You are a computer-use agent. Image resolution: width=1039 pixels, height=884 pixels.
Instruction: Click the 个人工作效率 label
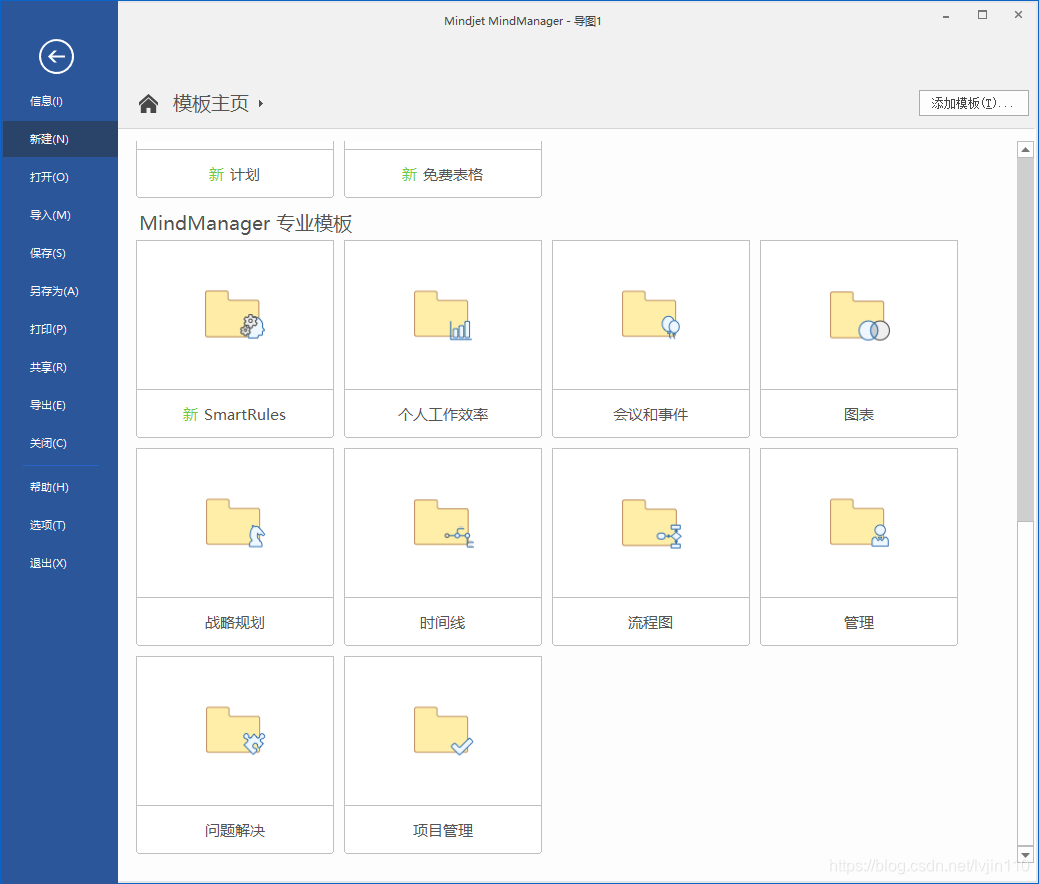(x=443, y=415)
